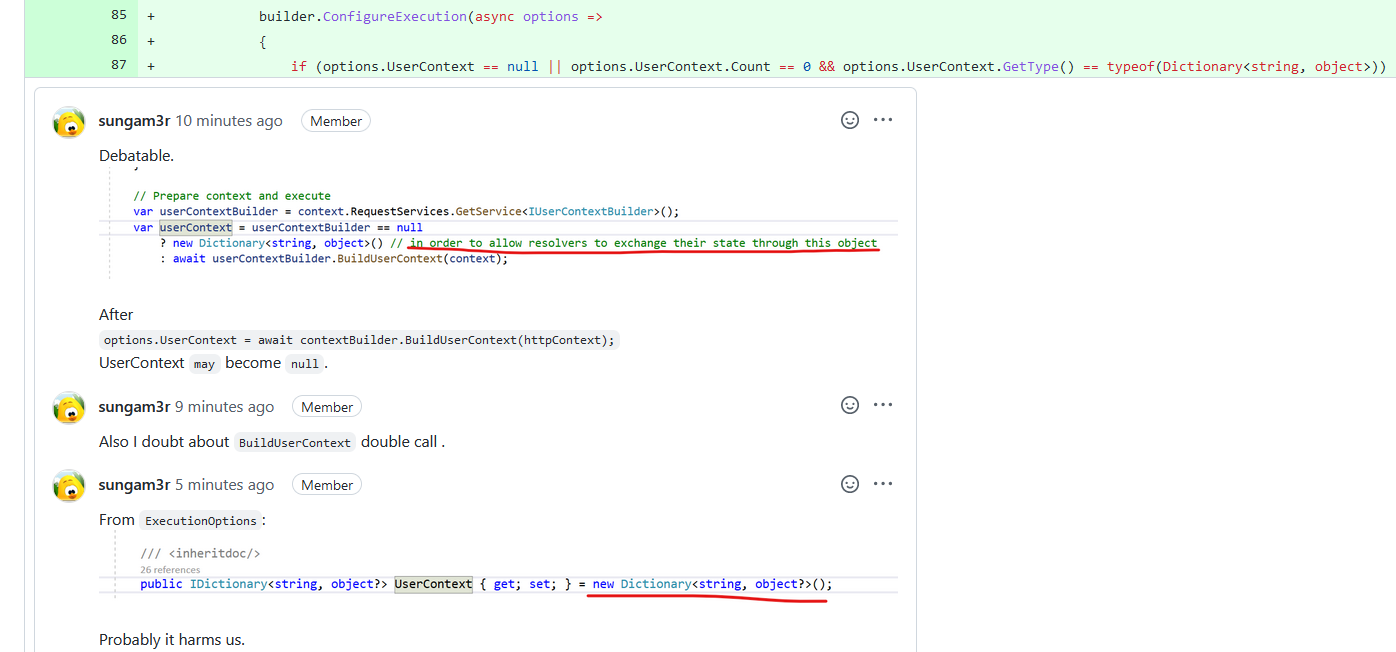Click the smiley reaction icon on the BuildUserContext comment
The image size is (1396, 652).
pos(849,405)
